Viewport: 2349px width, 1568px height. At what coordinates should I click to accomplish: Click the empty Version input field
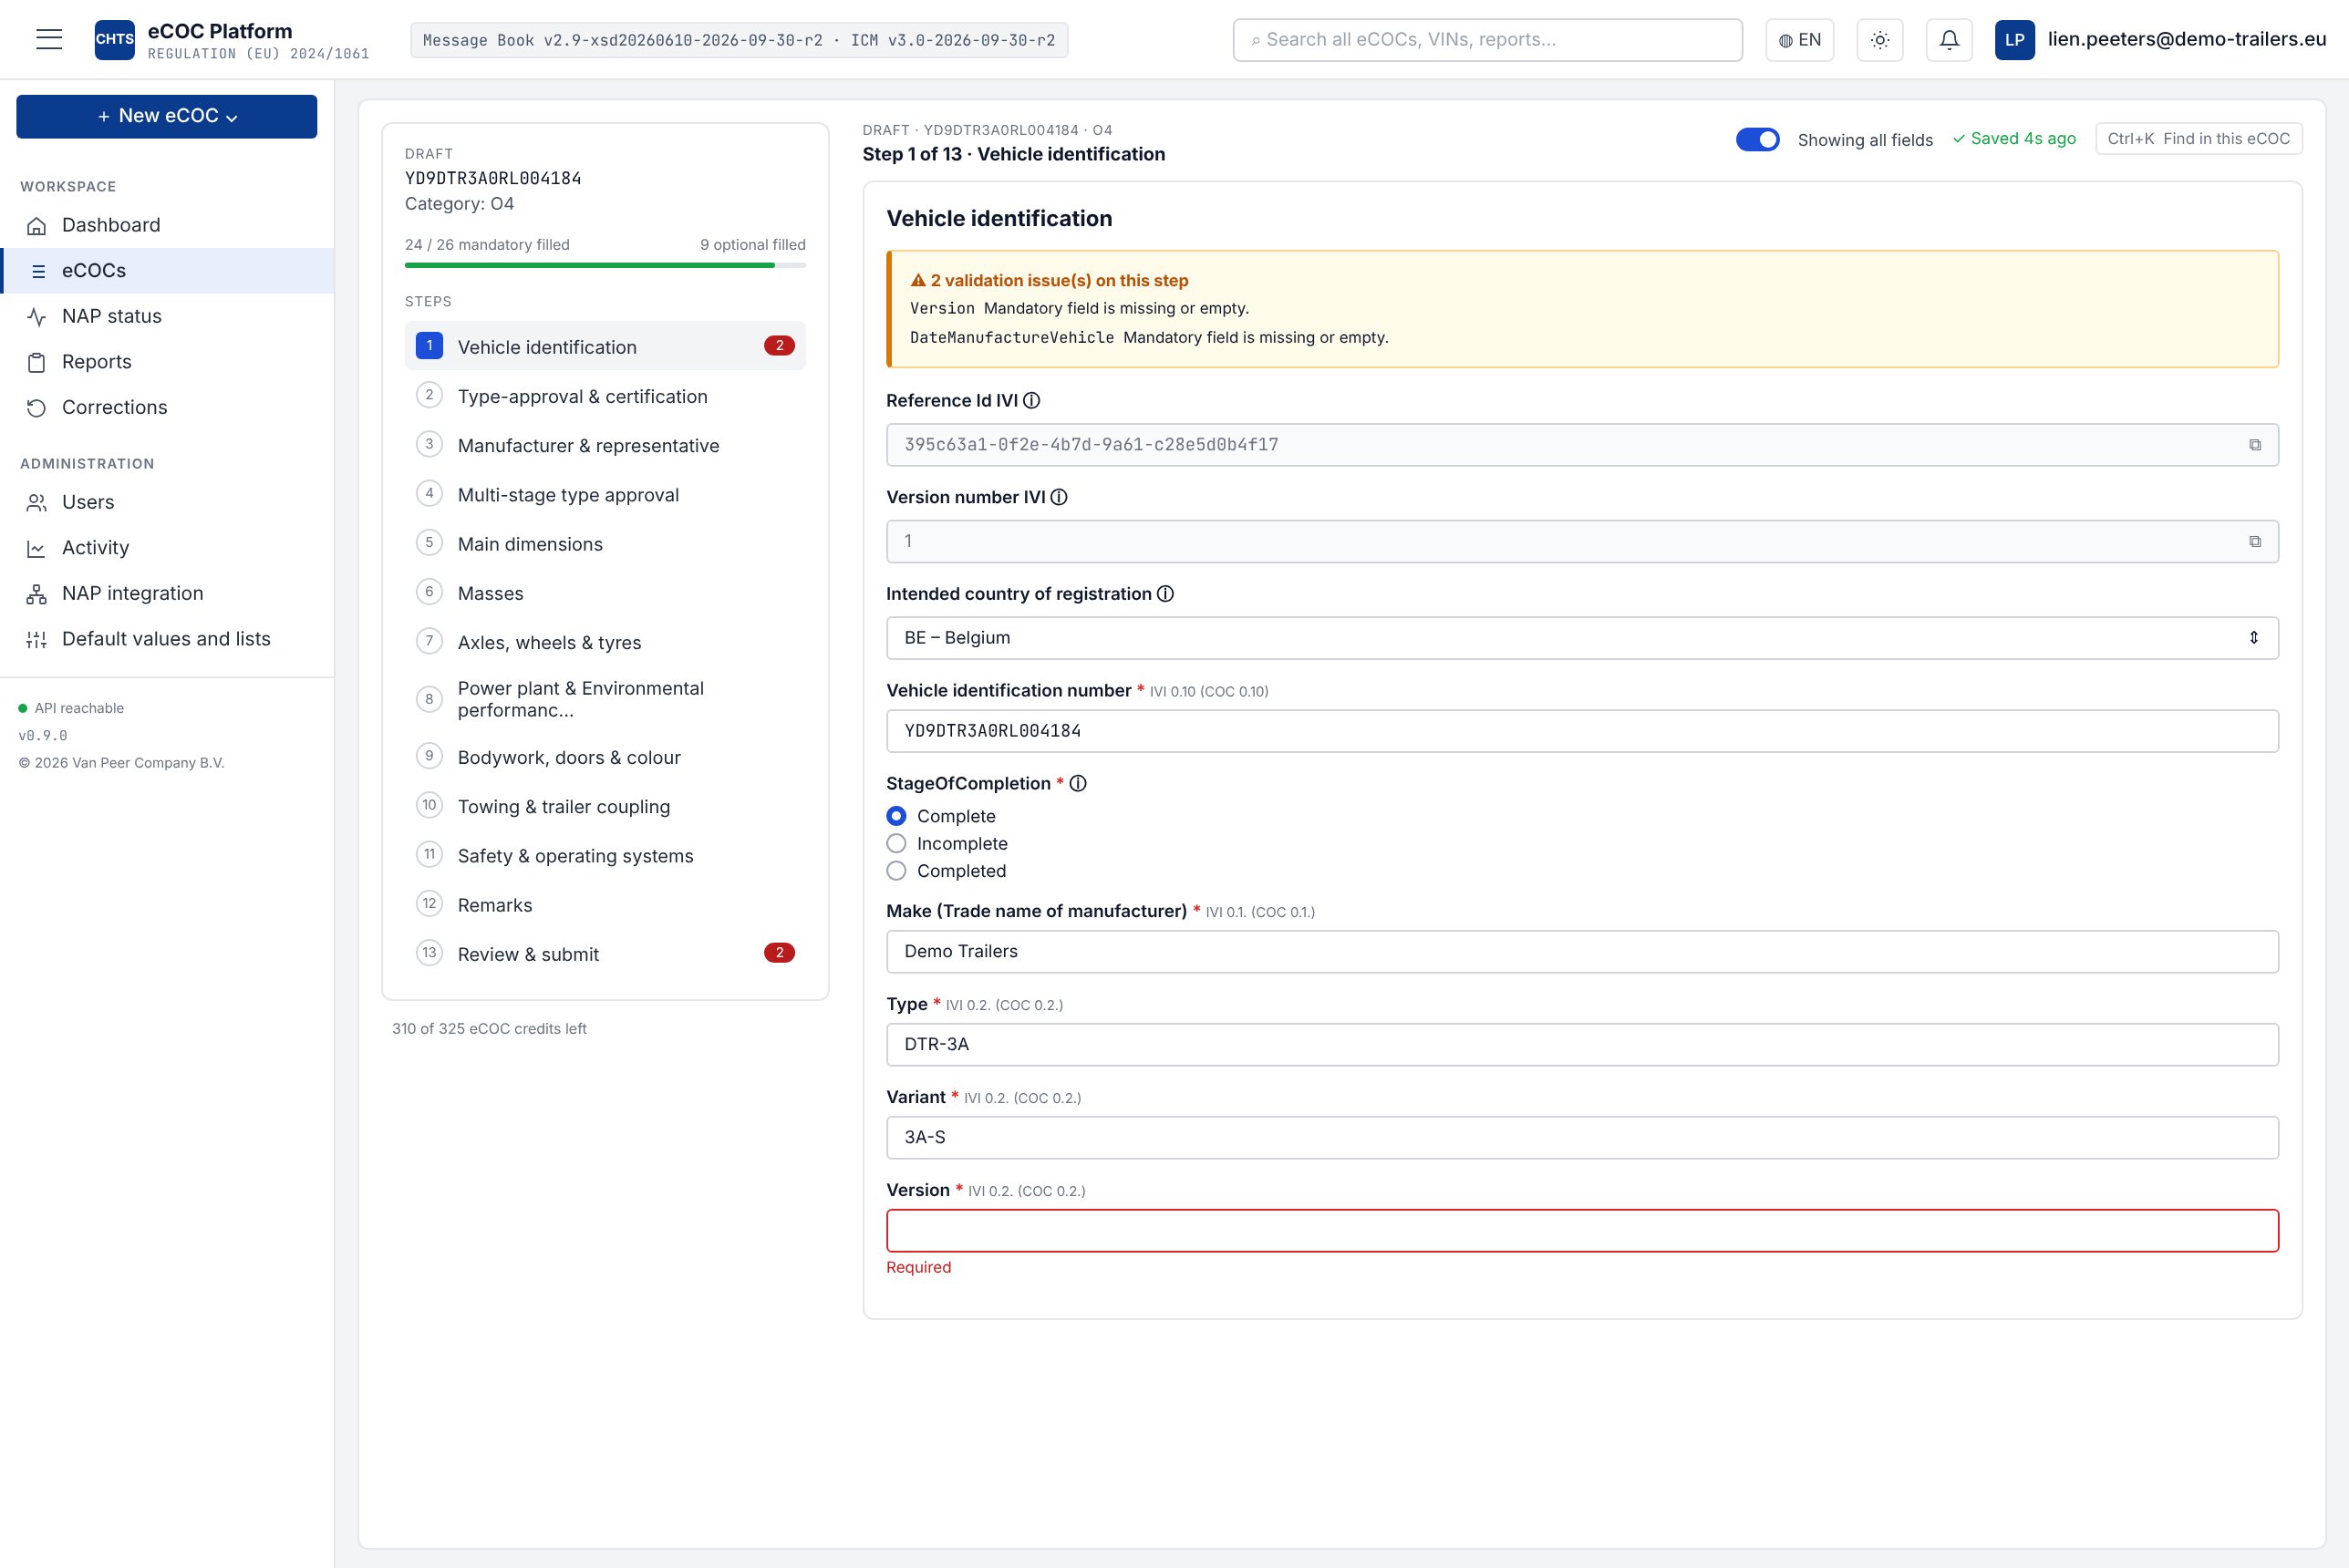(x=1582, y=1231)
